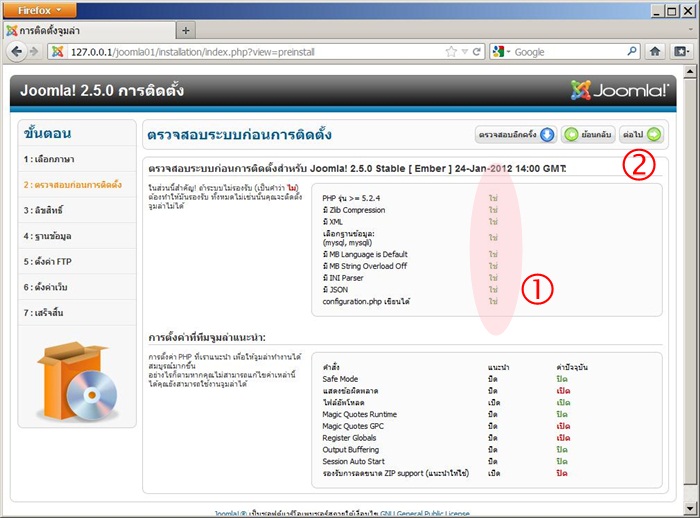Screen dimensions: 700x518
Task: Click the Google search input field
Action: [x=569, y=52]
